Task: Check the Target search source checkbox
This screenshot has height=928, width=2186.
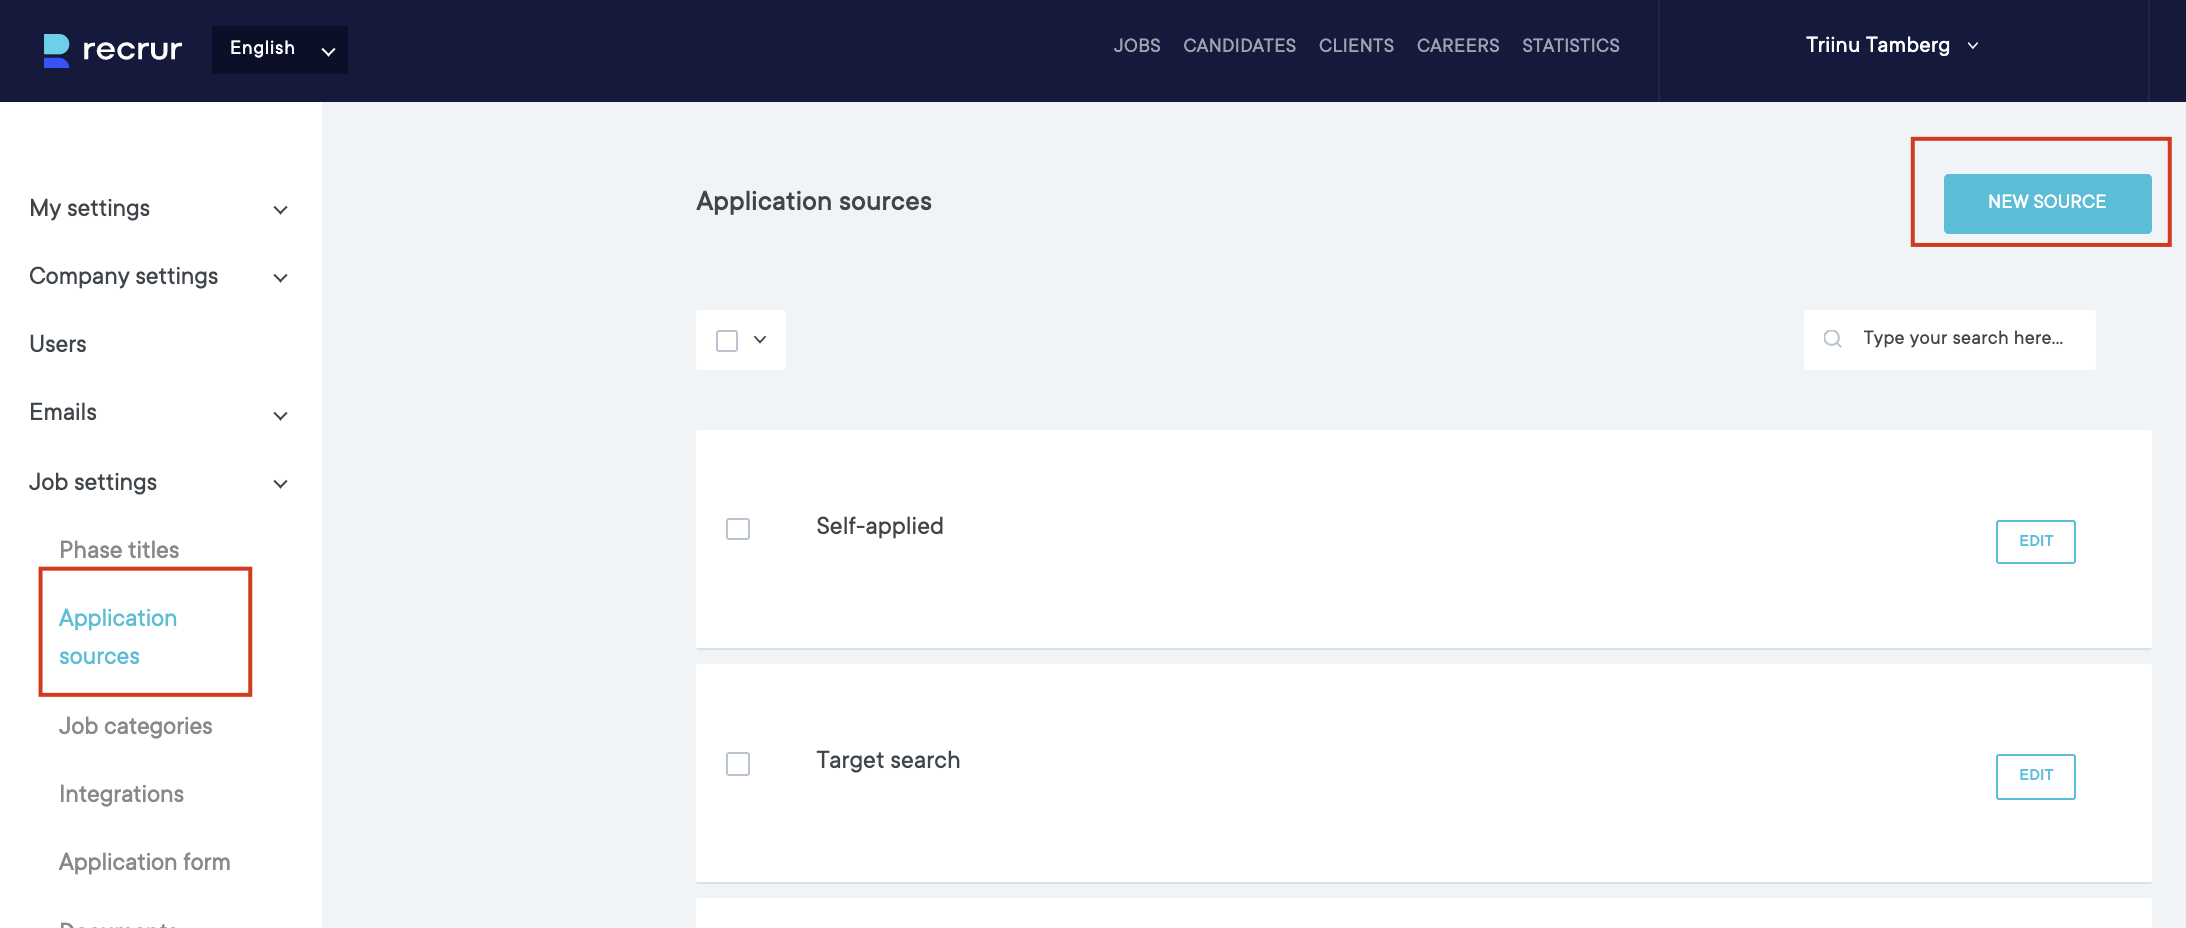Action: coord(738,764)
